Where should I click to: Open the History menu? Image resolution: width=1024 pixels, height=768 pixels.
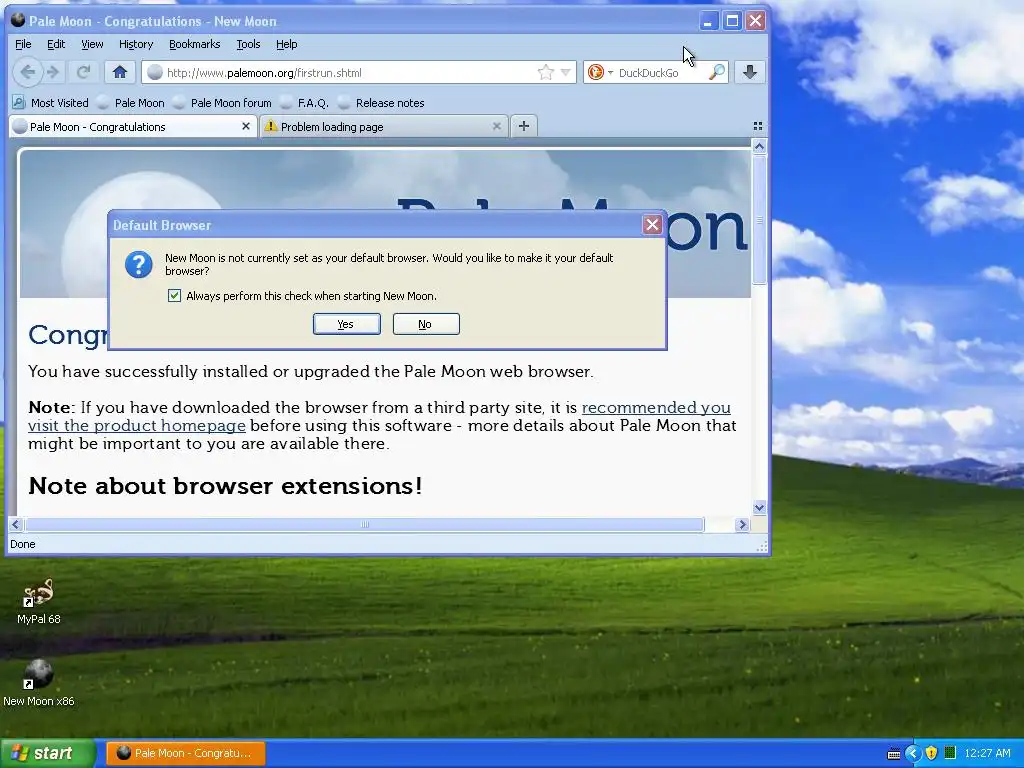[136, 44]
